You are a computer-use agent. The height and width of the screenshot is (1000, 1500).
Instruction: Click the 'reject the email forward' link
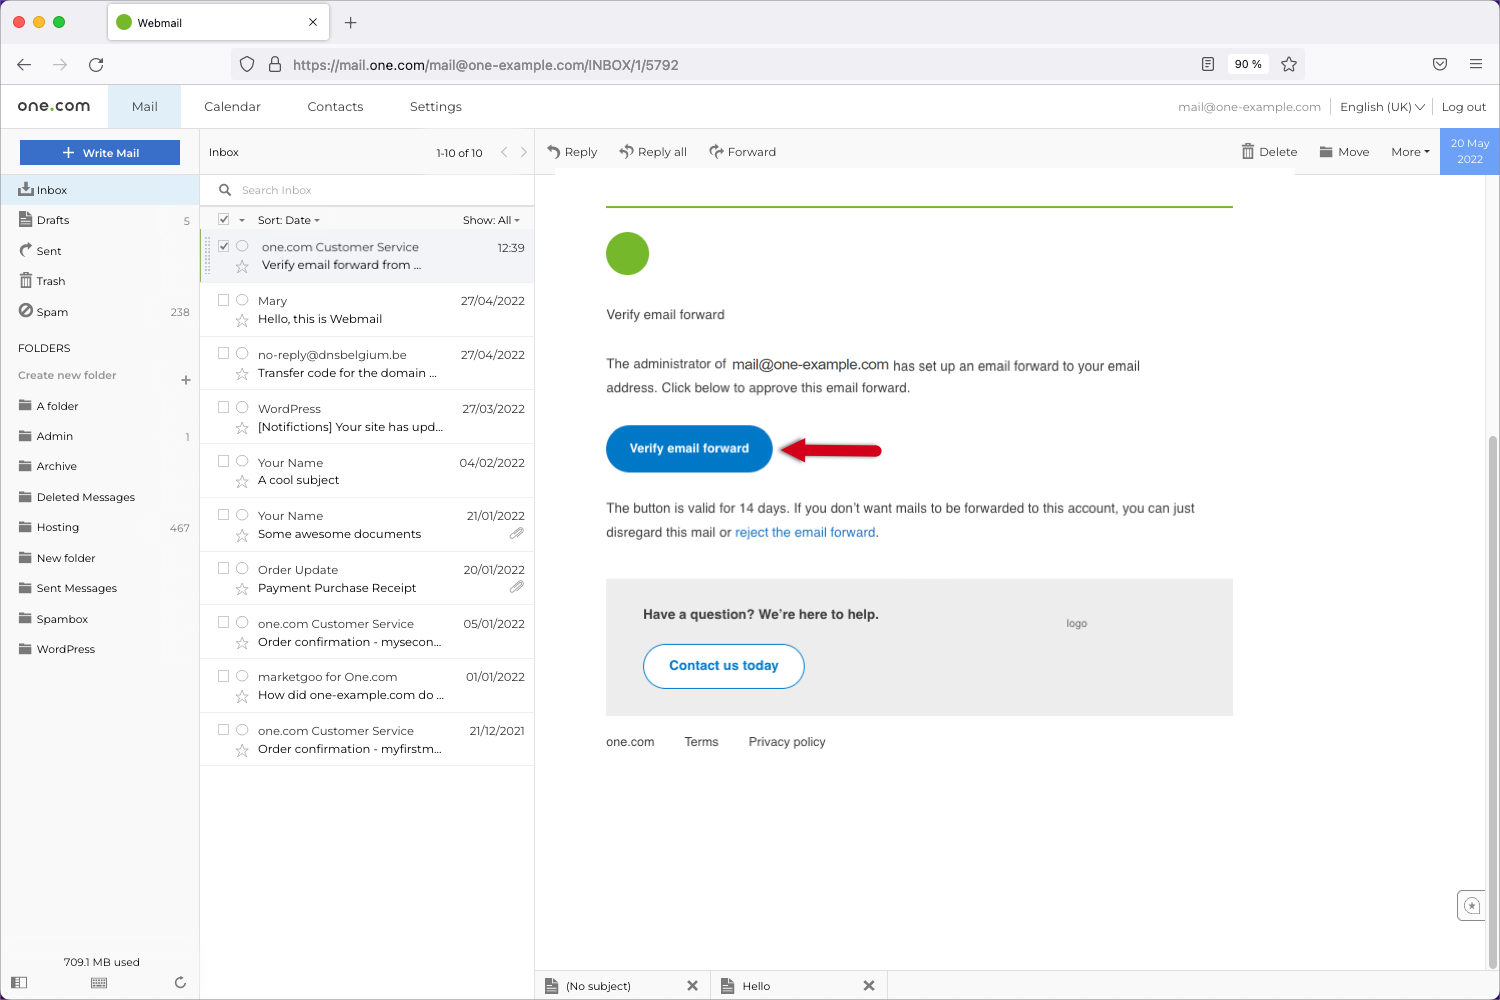(805, 533)
